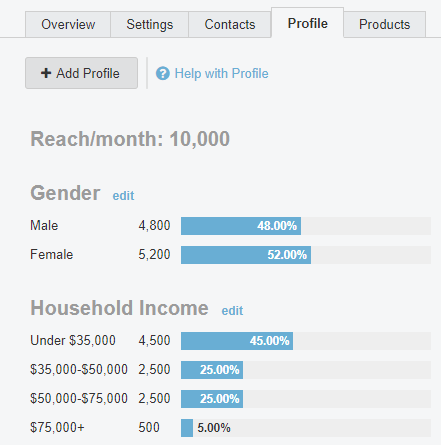Edit the Gender section
The image size is (441, 445).
123,196
